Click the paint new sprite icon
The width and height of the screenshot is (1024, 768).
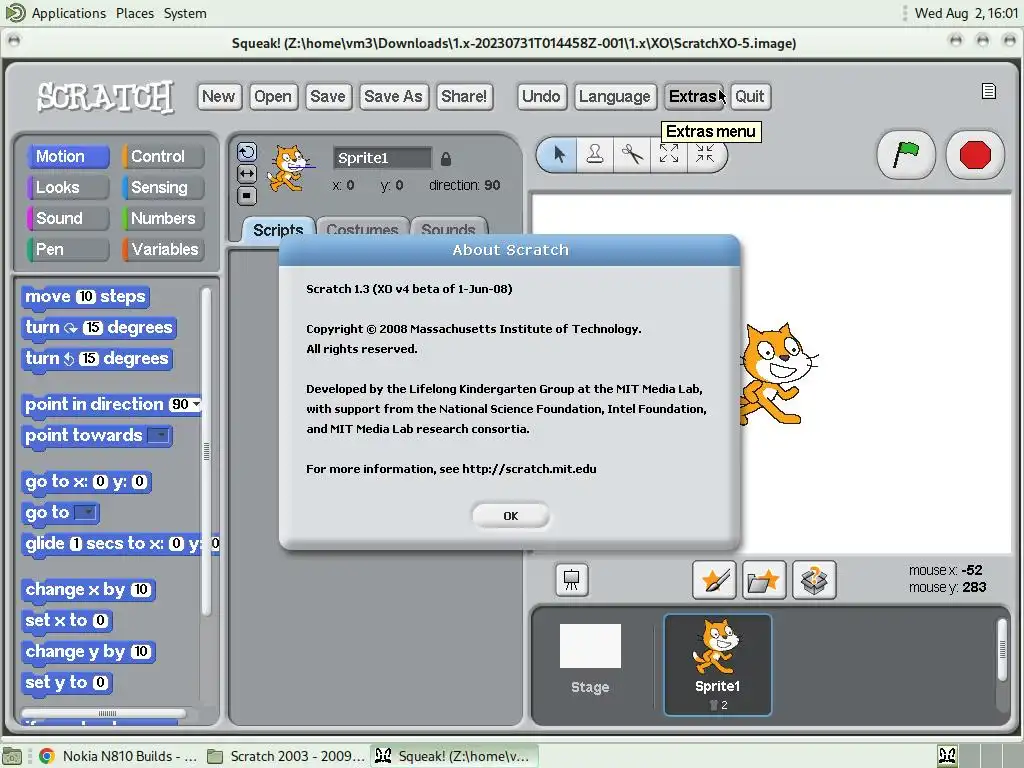(x=714, y=579)
